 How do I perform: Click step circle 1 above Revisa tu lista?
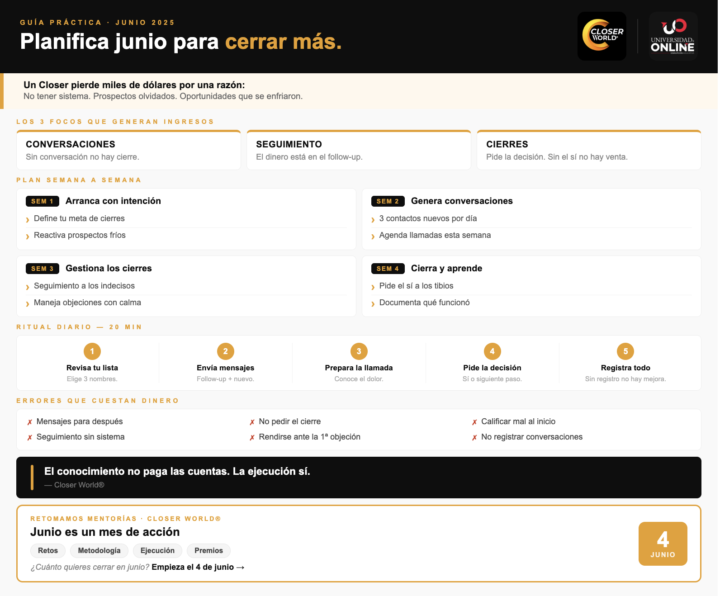coord(92,351)
